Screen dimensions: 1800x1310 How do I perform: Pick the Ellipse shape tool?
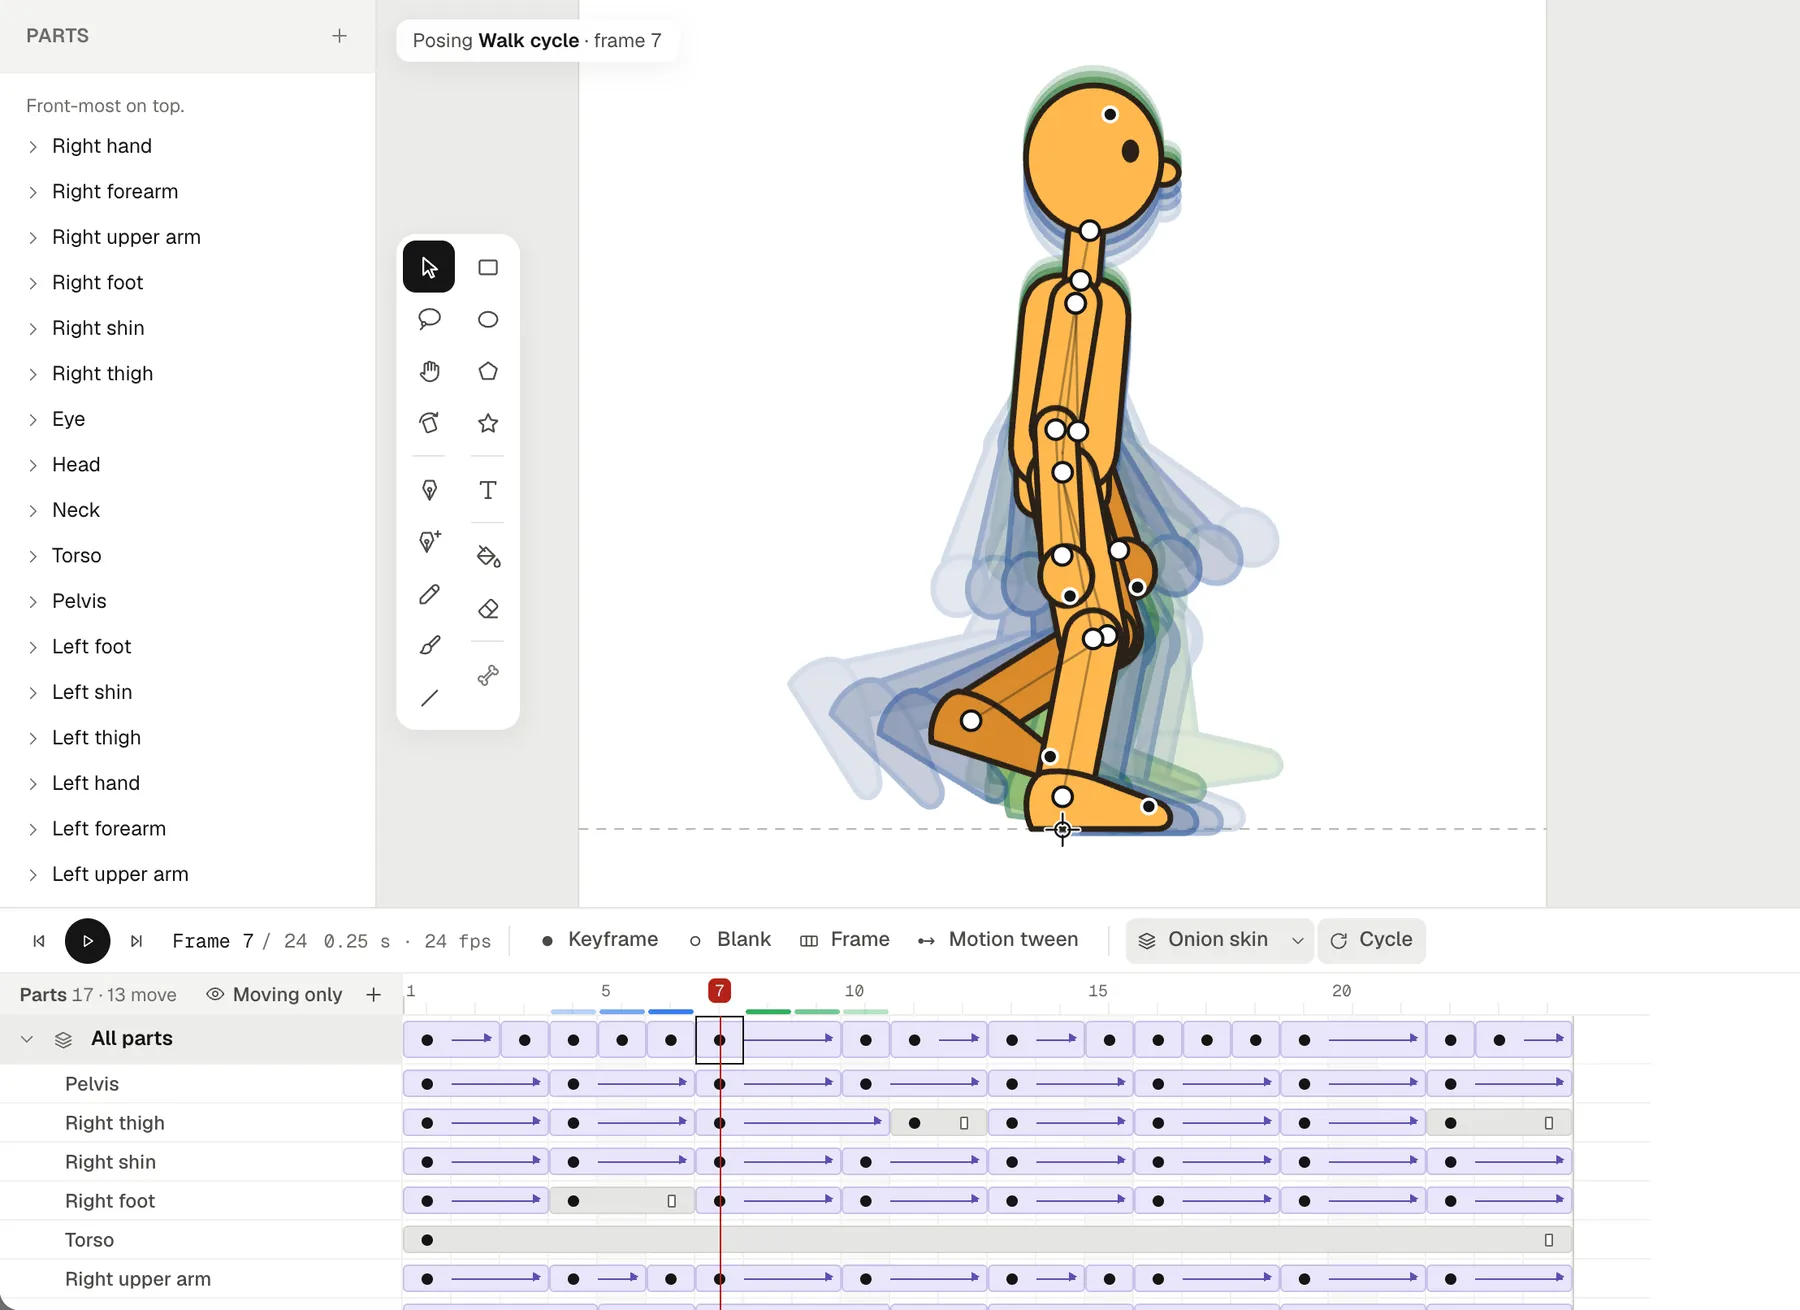488,319
